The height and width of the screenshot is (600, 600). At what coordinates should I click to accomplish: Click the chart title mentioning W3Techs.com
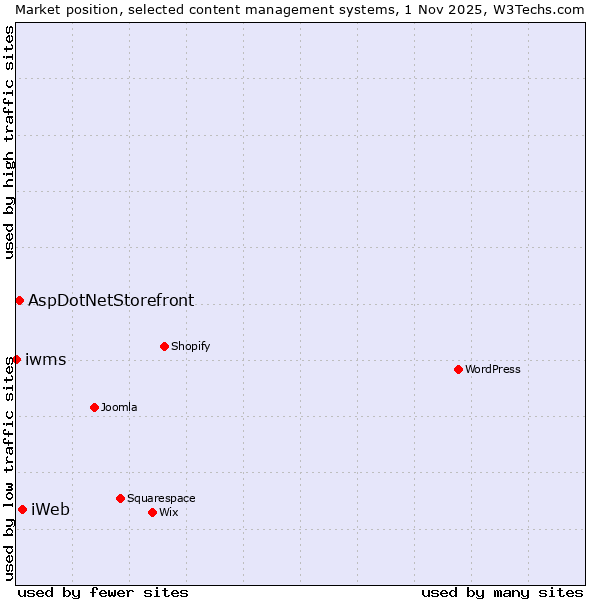tap(300, 9)
